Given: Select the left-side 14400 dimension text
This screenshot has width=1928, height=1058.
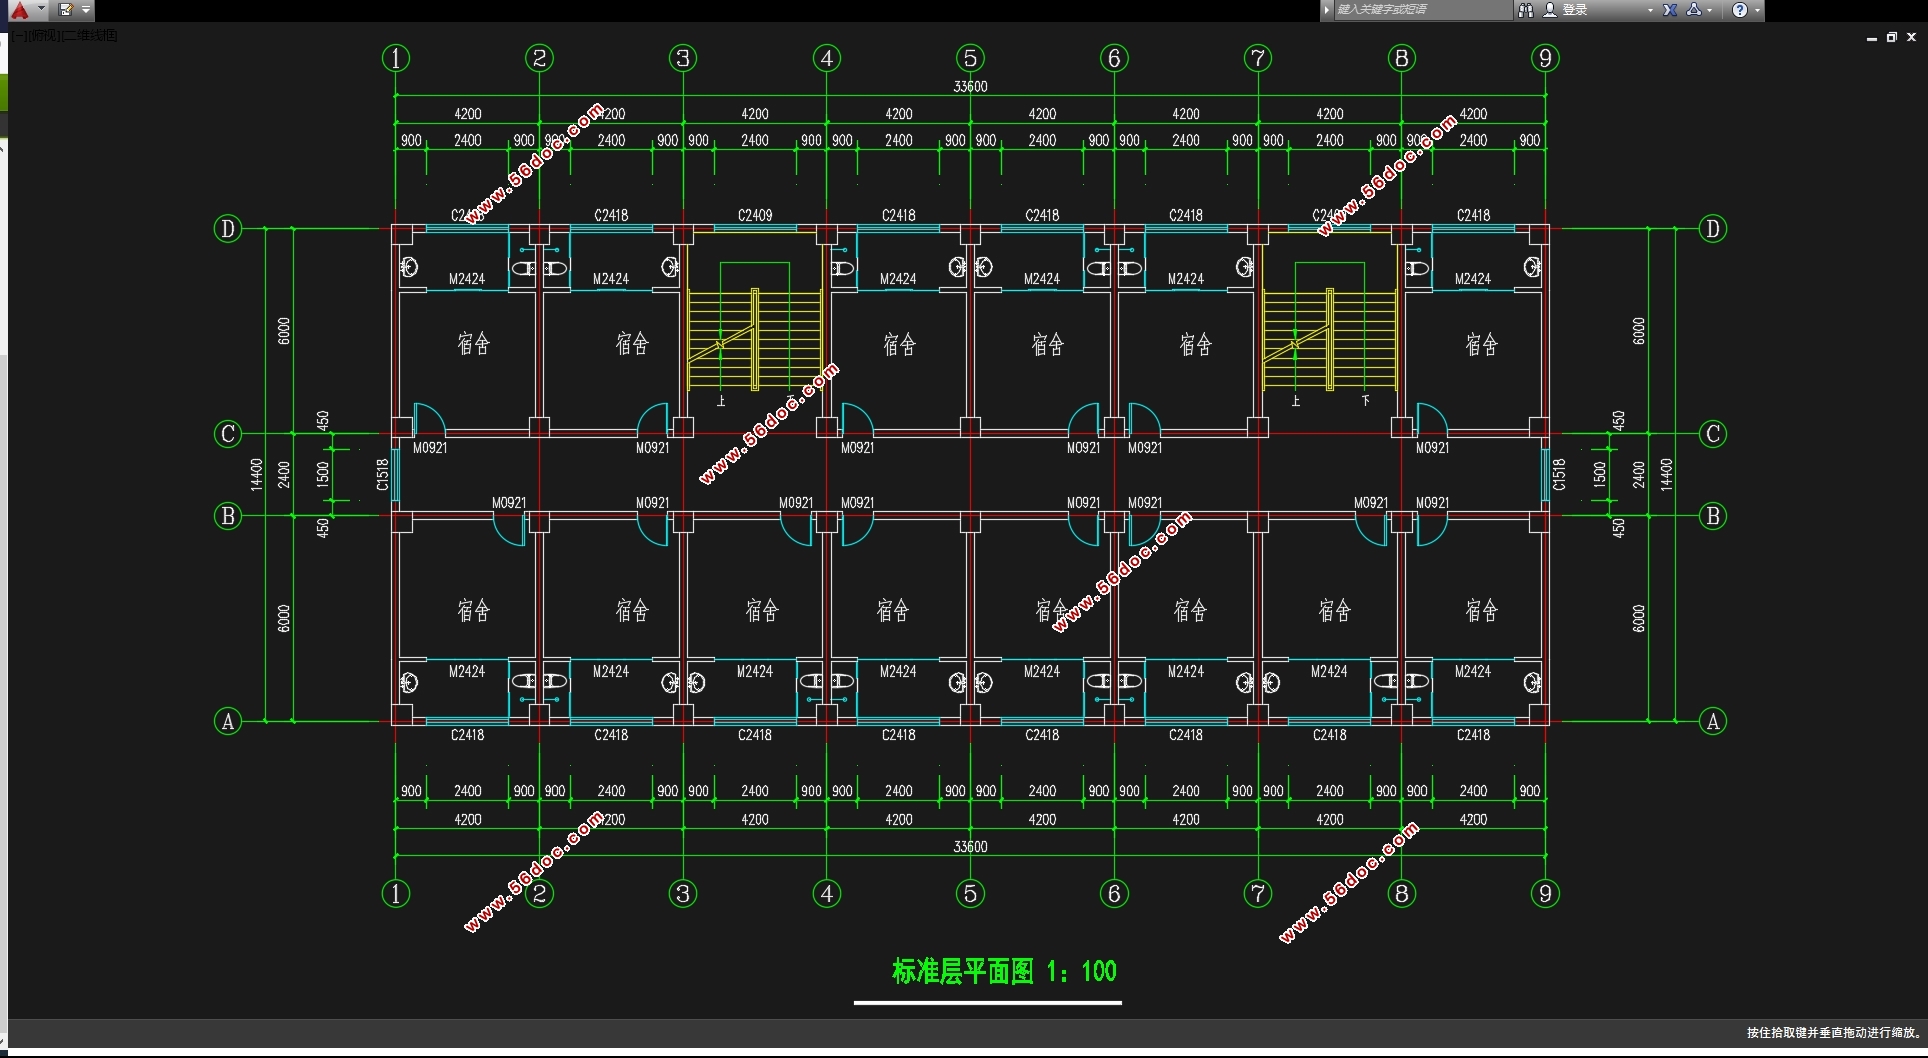Looking at the screenshot, I should (x=256, y=474).
